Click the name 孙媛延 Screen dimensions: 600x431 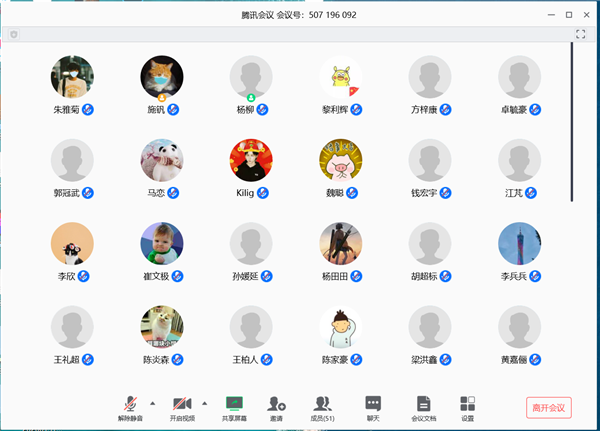point(245,276)
